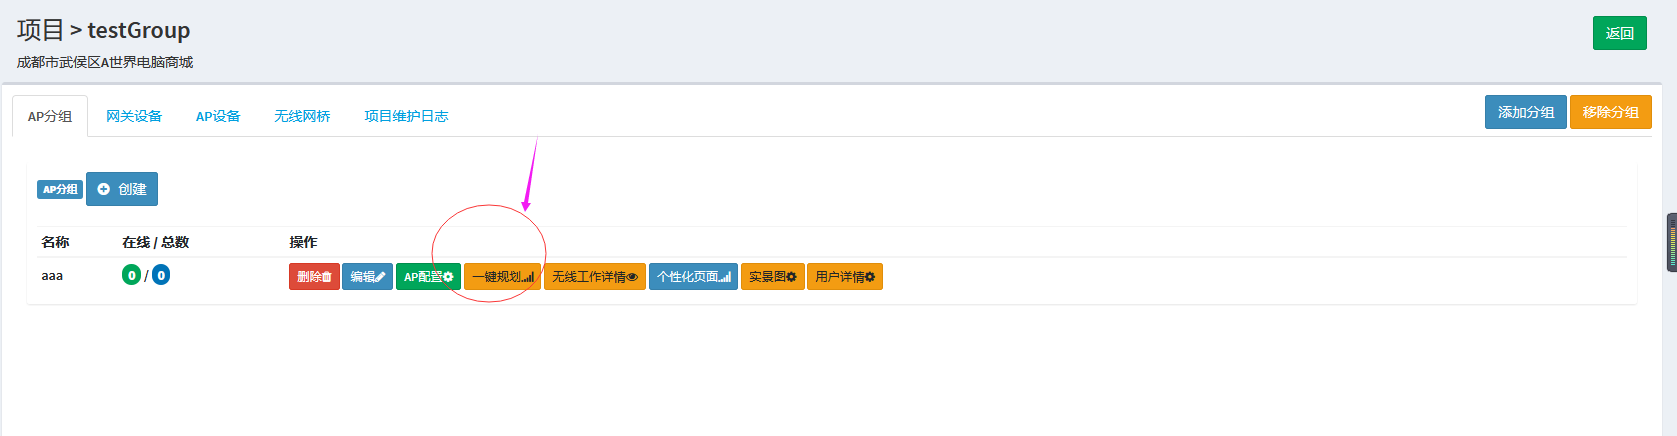Select the AP分组 tab

point(50,116)
